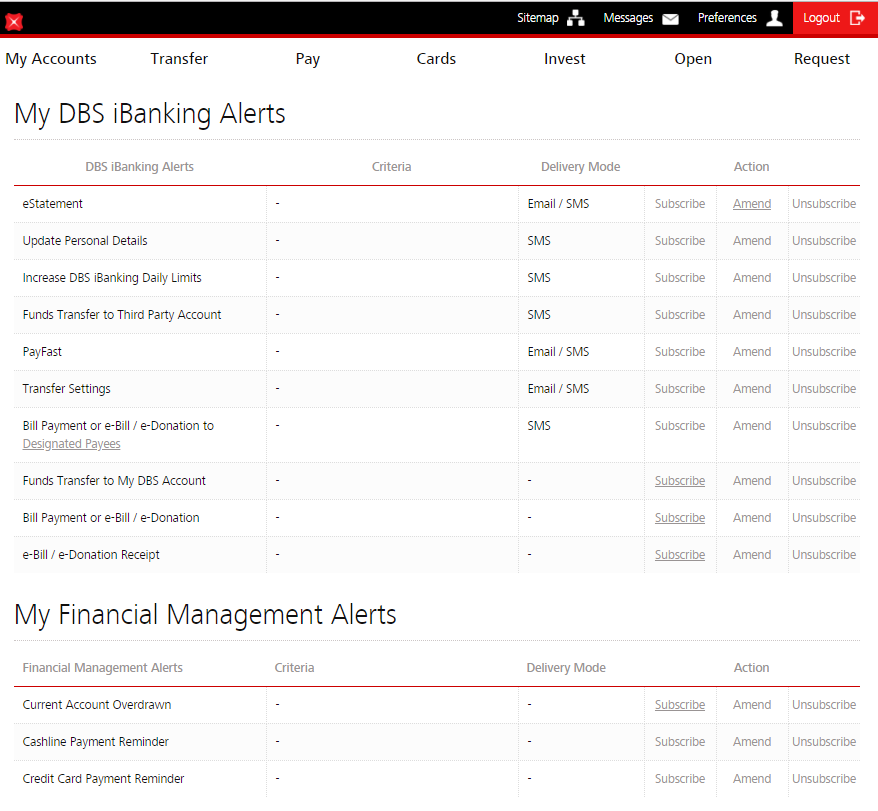Click the red X logo icon
This screenshot has height=811, width=878.
pyautogui.click(x=14, y=21)
